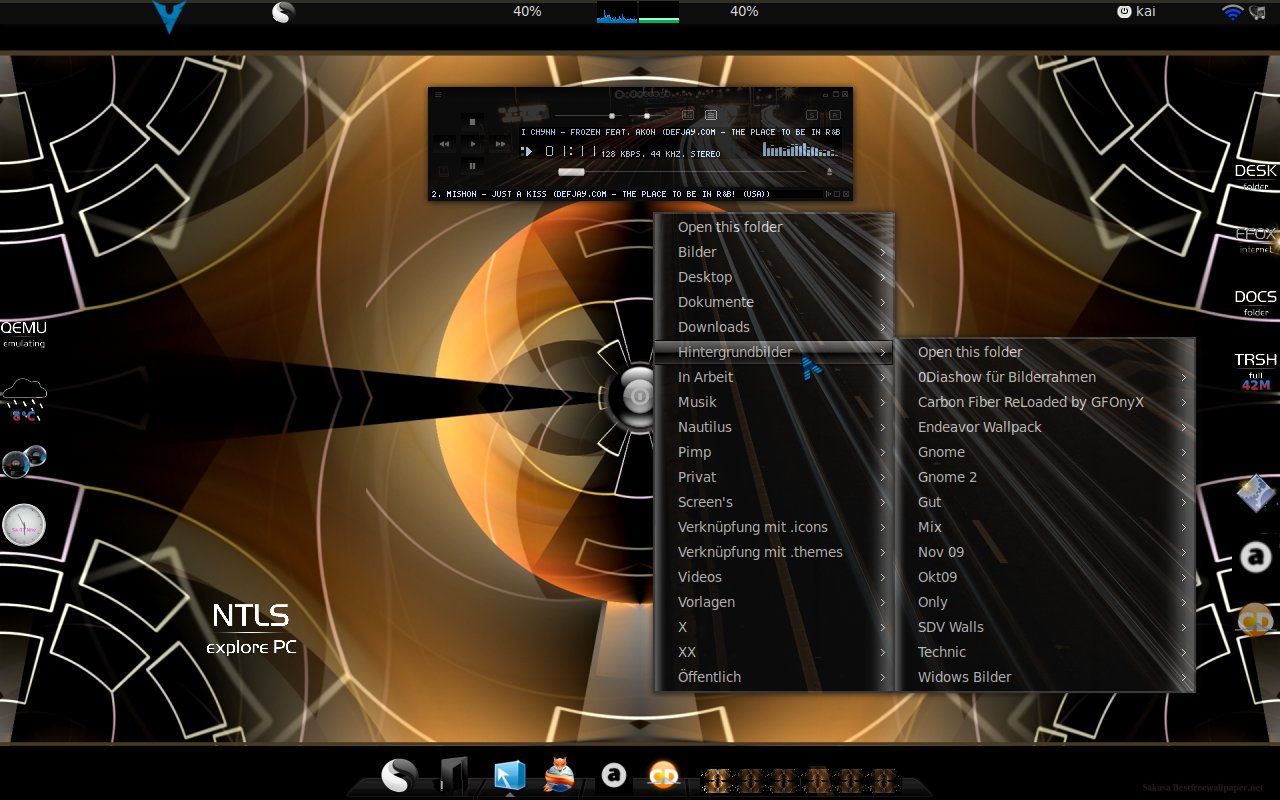Launch the QEMU emulating shortcut
Image resolution: width=1280 pixels, height=800 pixels.
click(x=23, y=334)
